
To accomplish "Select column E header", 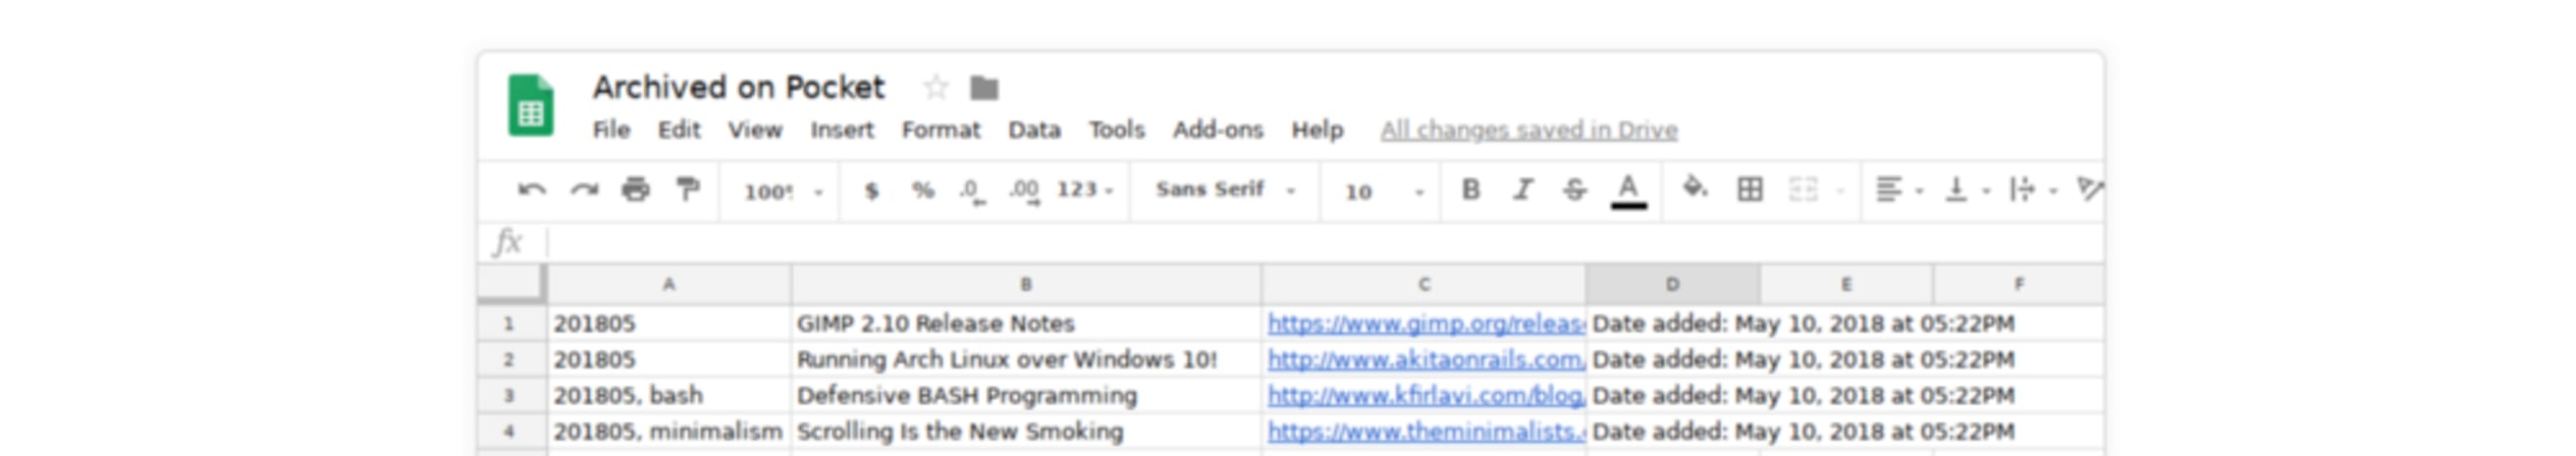I will pos(1846,284).
